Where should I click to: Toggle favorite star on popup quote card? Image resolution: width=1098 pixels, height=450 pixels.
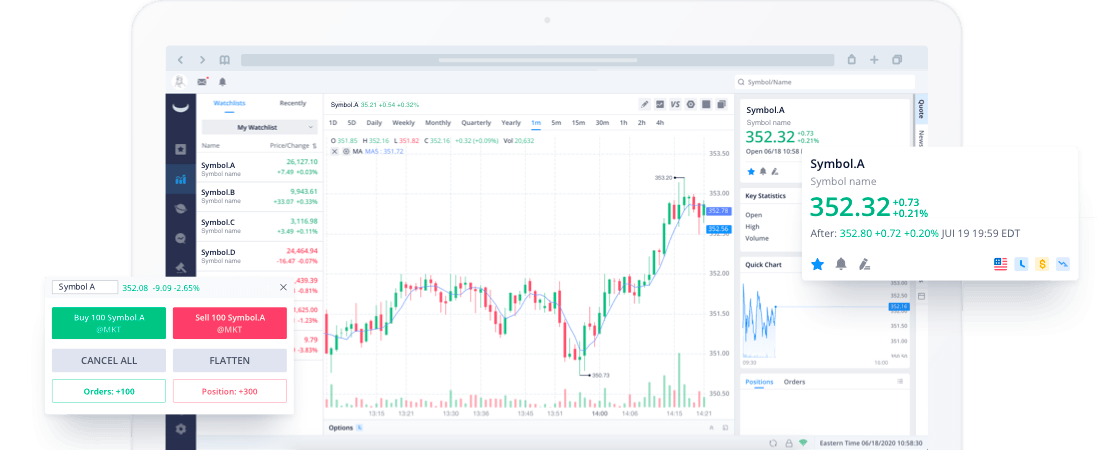[x=817, y=264]
